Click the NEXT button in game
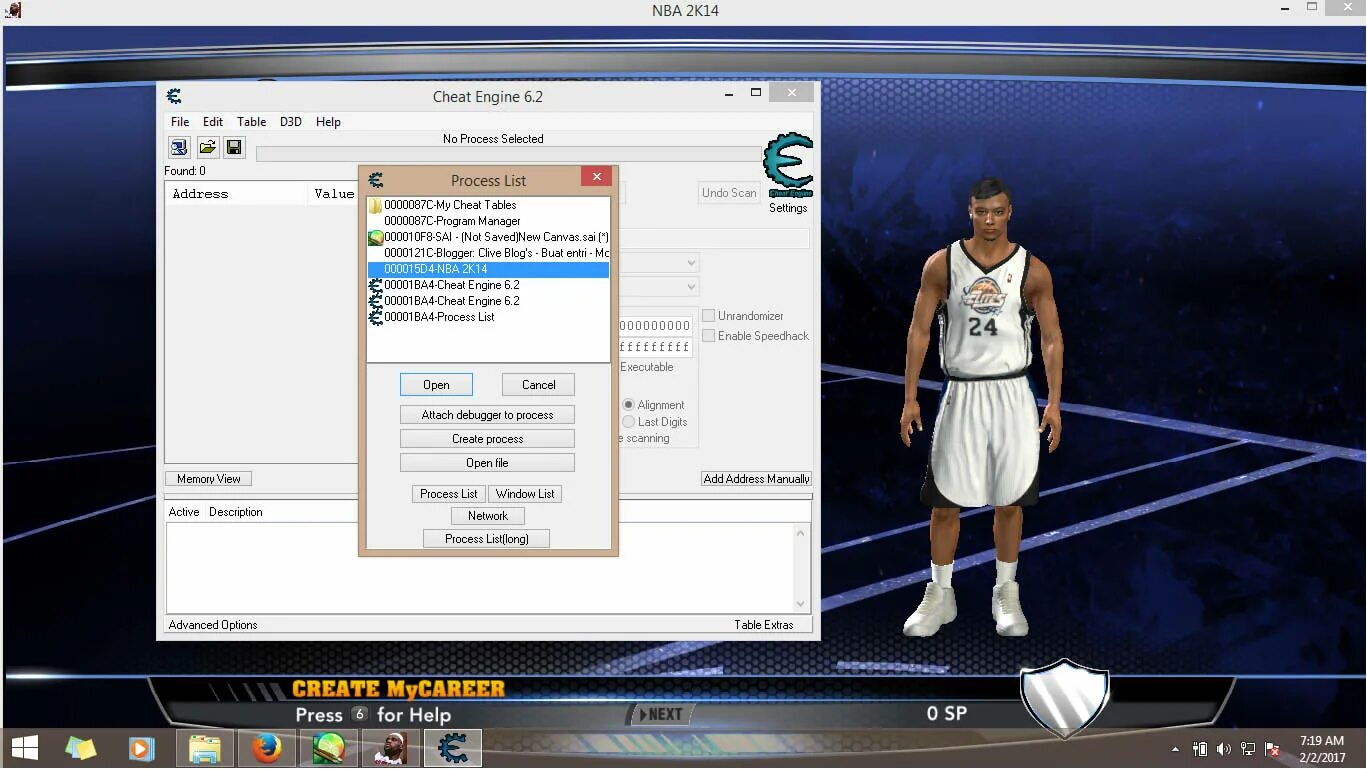The height and width of the screenshot is (769, 1367). point(660,714)
